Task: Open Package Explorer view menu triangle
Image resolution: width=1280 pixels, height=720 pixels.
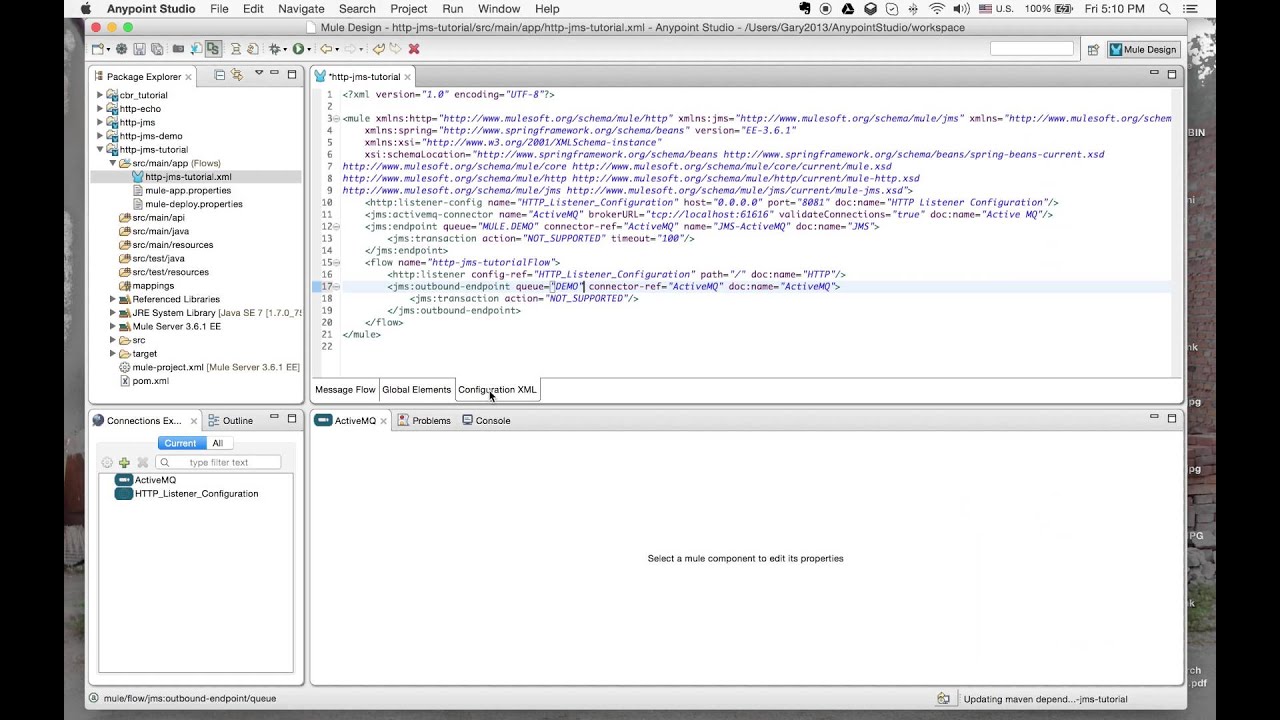Action: 259,73
